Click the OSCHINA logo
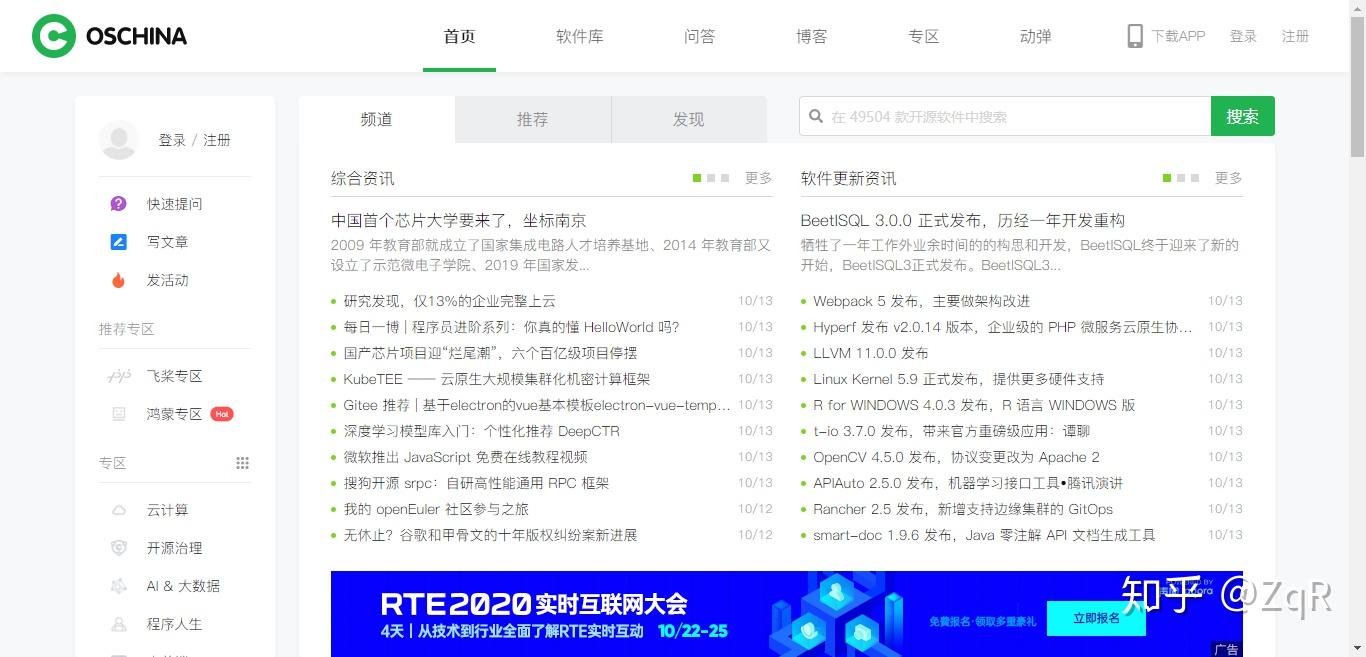This screenshot has height=657, width=1366. pos(109,36)
